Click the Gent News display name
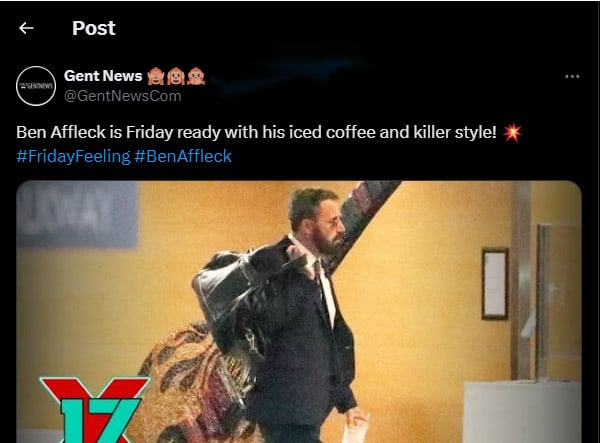 click(103, 76)
